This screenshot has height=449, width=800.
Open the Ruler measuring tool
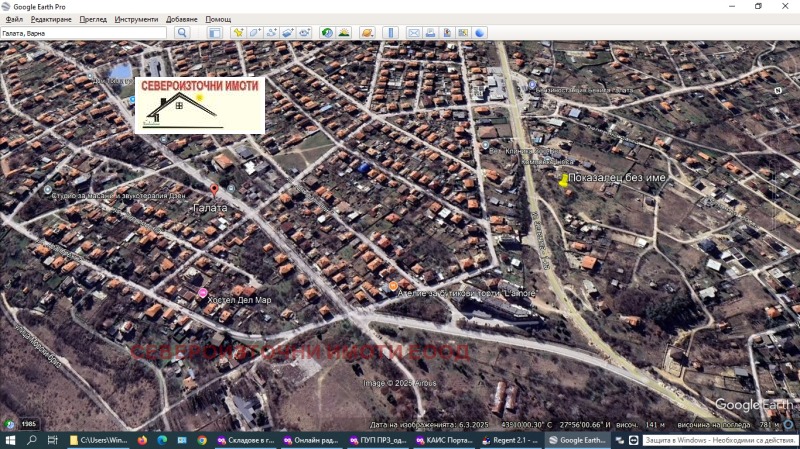[x=390, y=33]
